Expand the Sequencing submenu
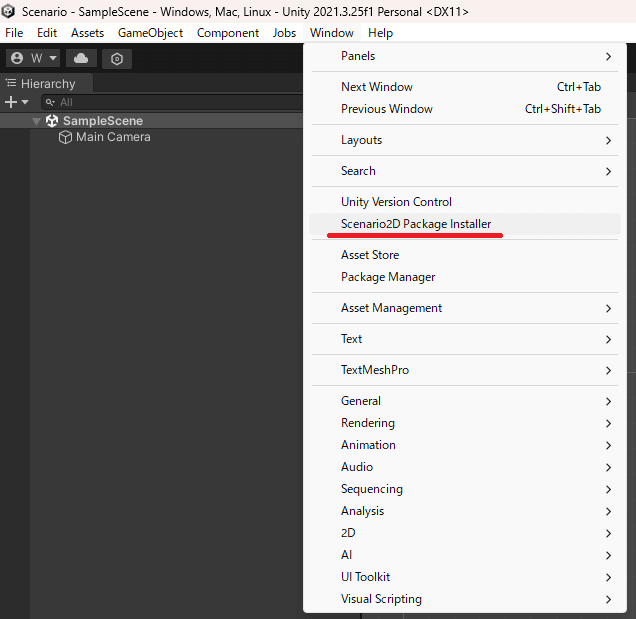The image size is (636, 619). pos(465,489)
